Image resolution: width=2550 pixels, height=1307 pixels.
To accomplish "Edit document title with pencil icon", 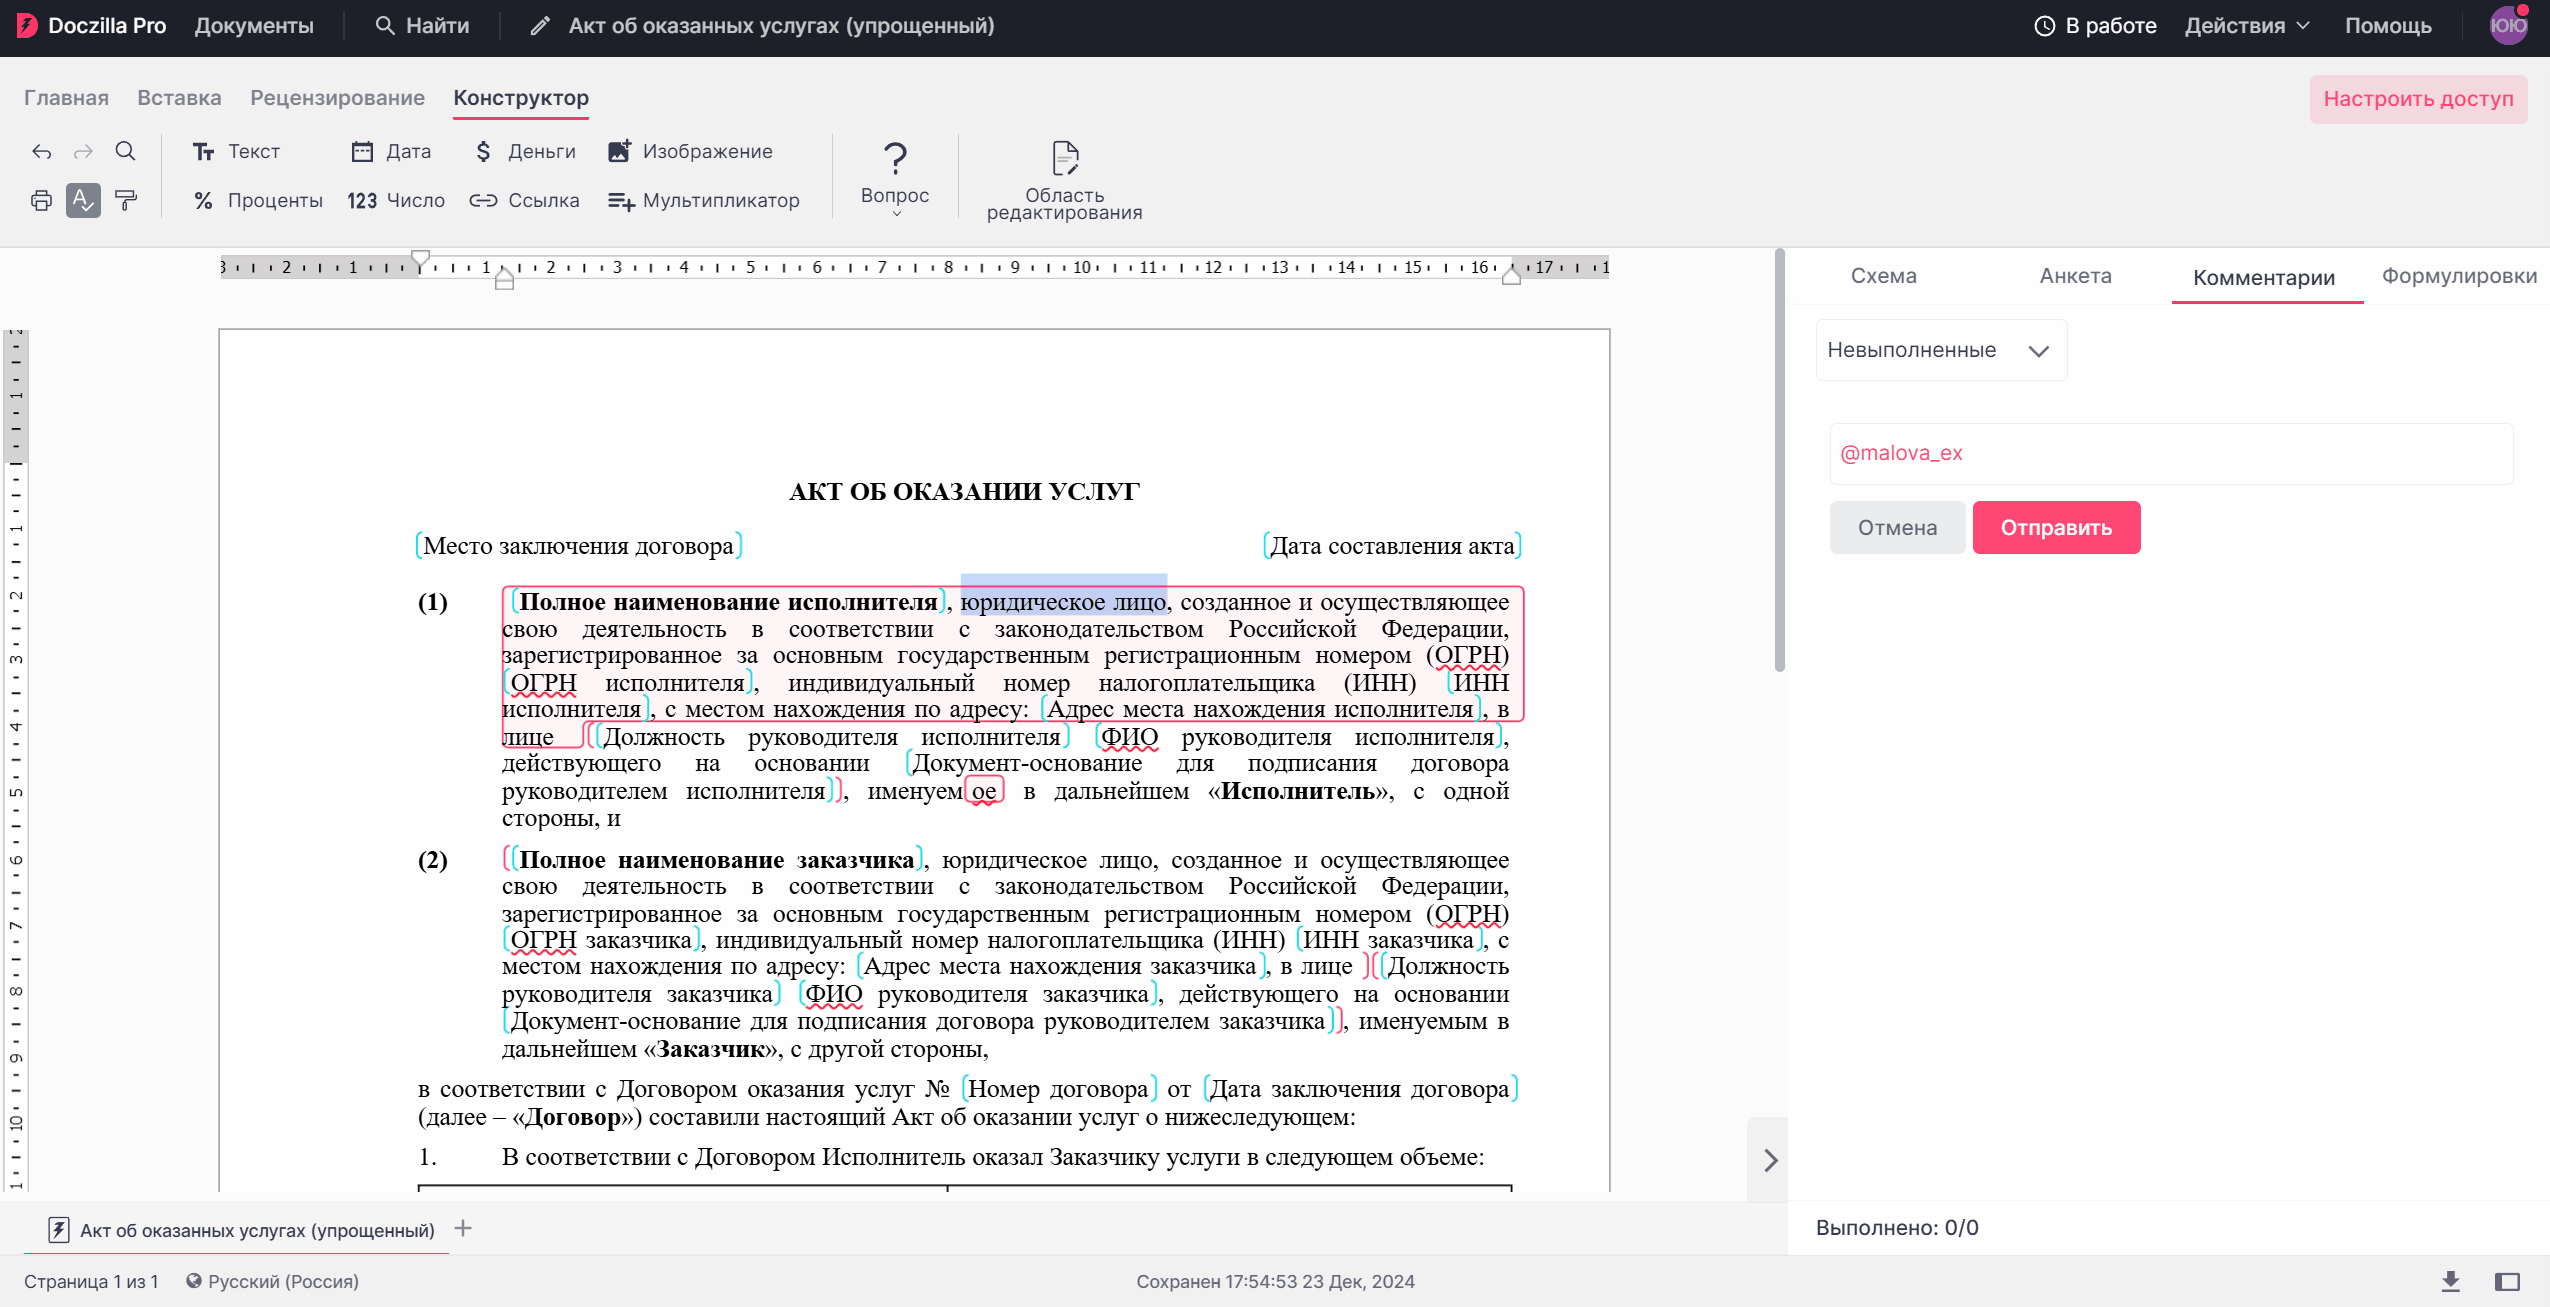I will 540,26.
